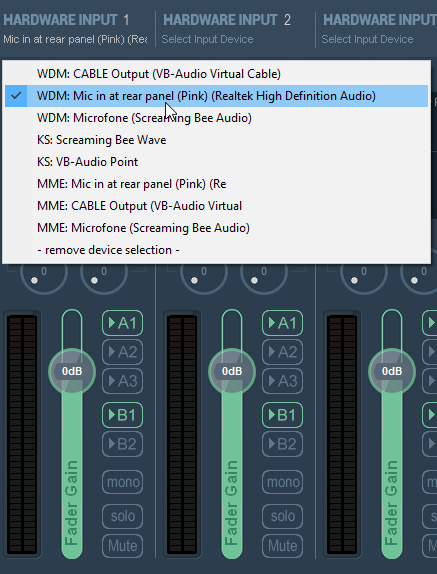Mute Hardware Input 2 strip
The image size is (437, 574).
point(282,546)
